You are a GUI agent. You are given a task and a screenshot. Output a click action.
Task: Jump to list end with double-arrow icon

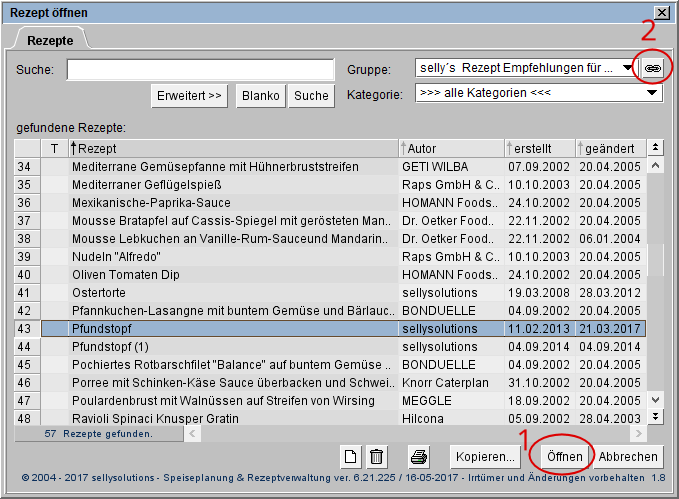(655, 416)
